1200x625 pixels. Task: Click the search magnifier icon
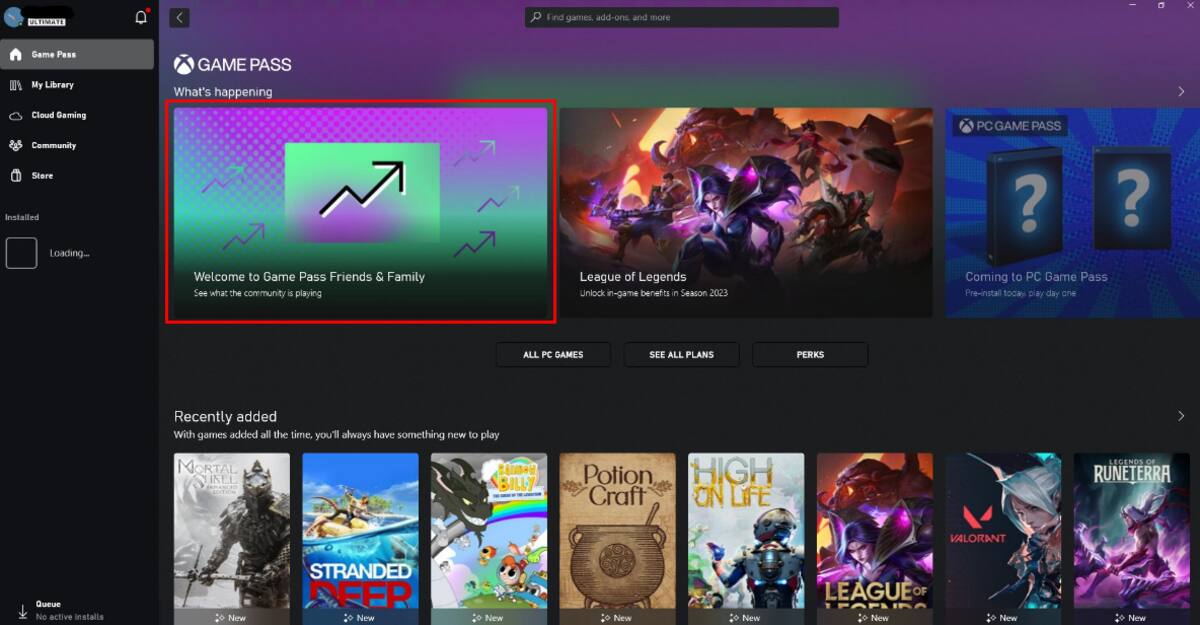click(x=537, y=17)
